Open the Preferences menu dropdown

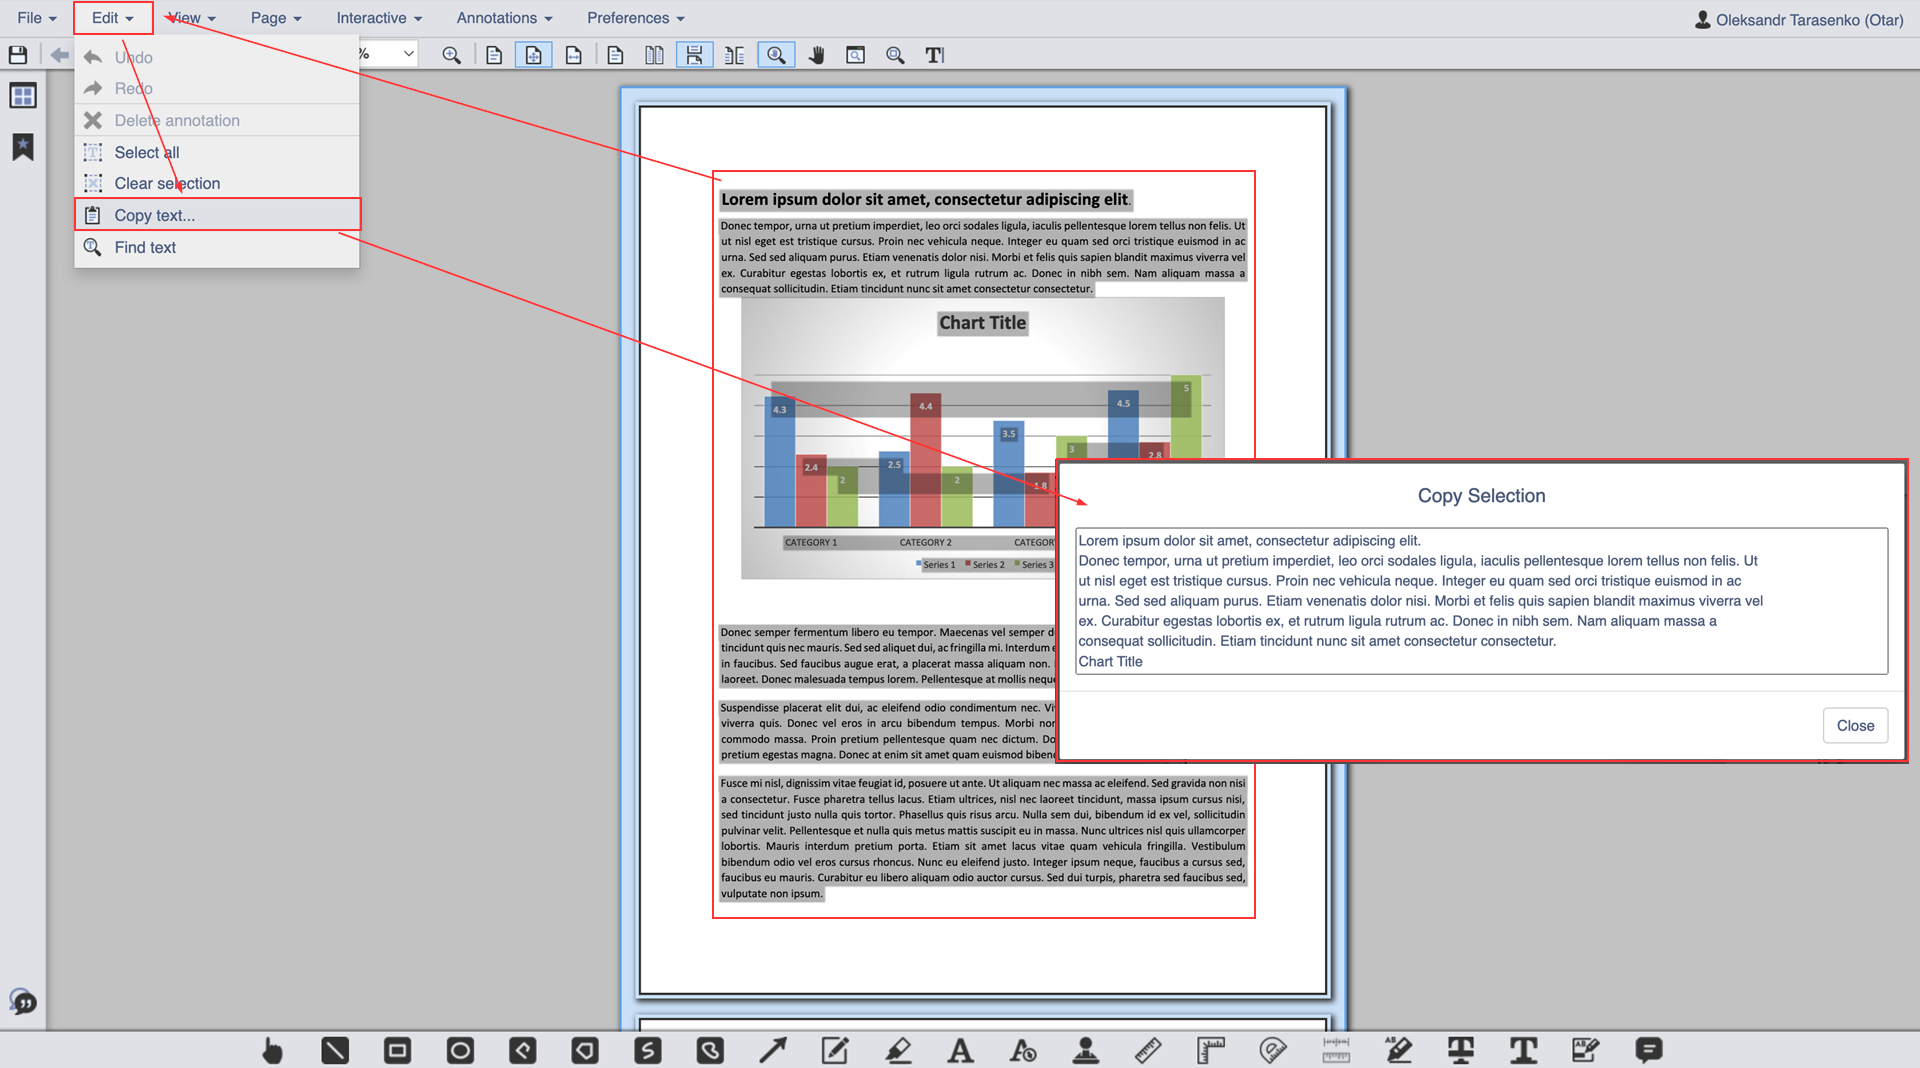coord(635,18)
